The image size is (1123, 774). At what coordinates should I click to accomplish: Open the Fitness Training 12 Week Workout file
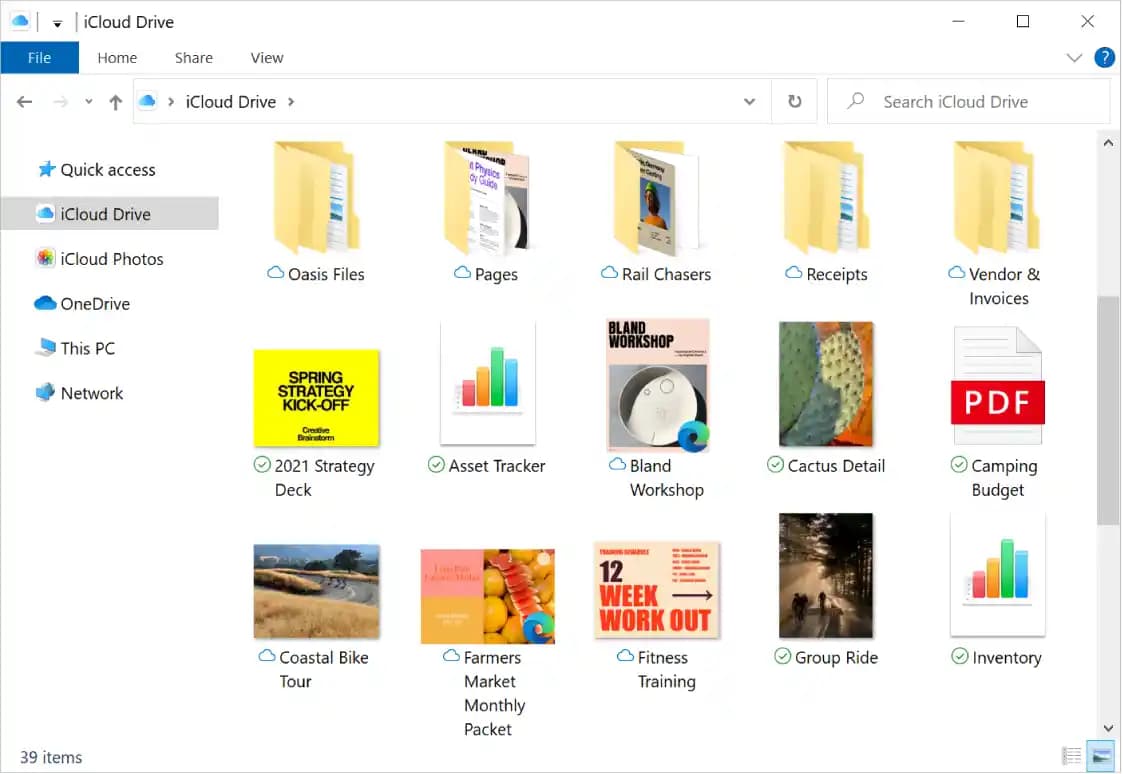656,590
